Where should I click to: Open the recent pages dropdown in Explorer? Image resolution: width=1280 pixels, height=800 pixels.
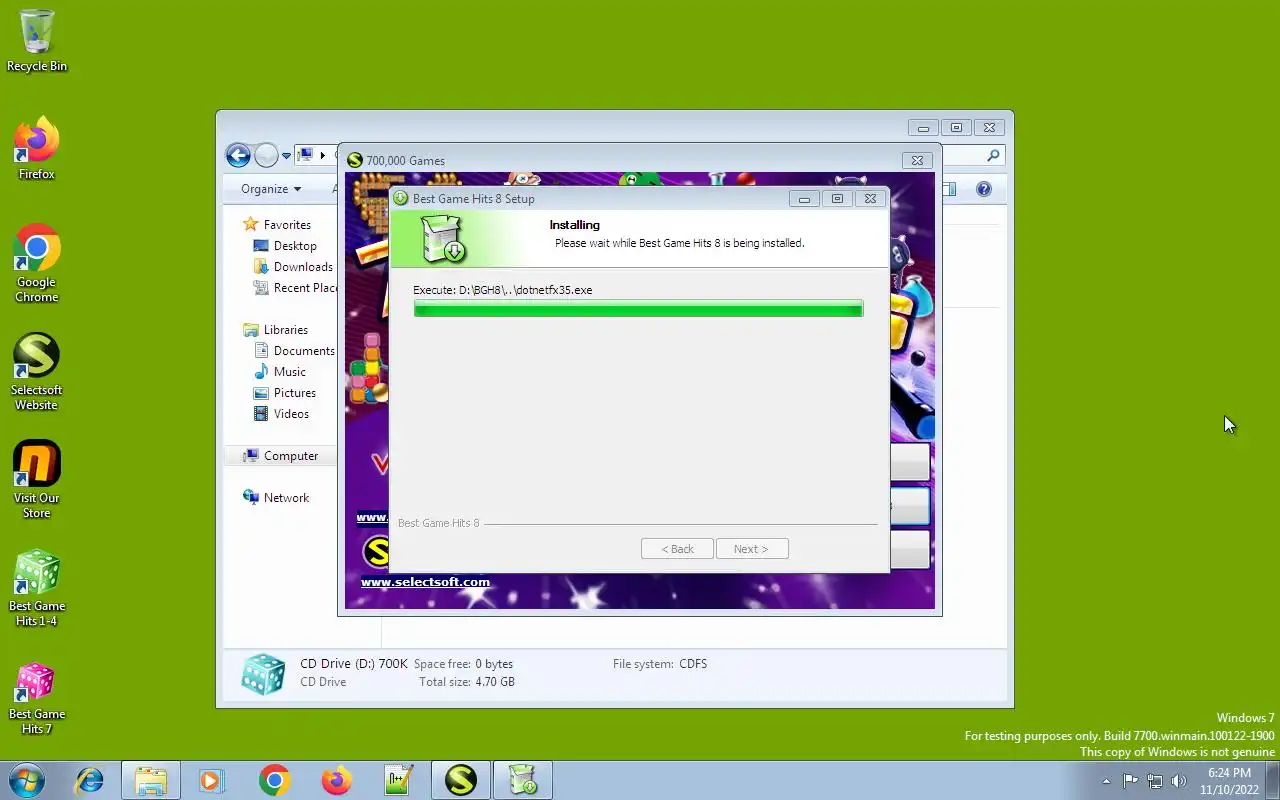[286, 156]
